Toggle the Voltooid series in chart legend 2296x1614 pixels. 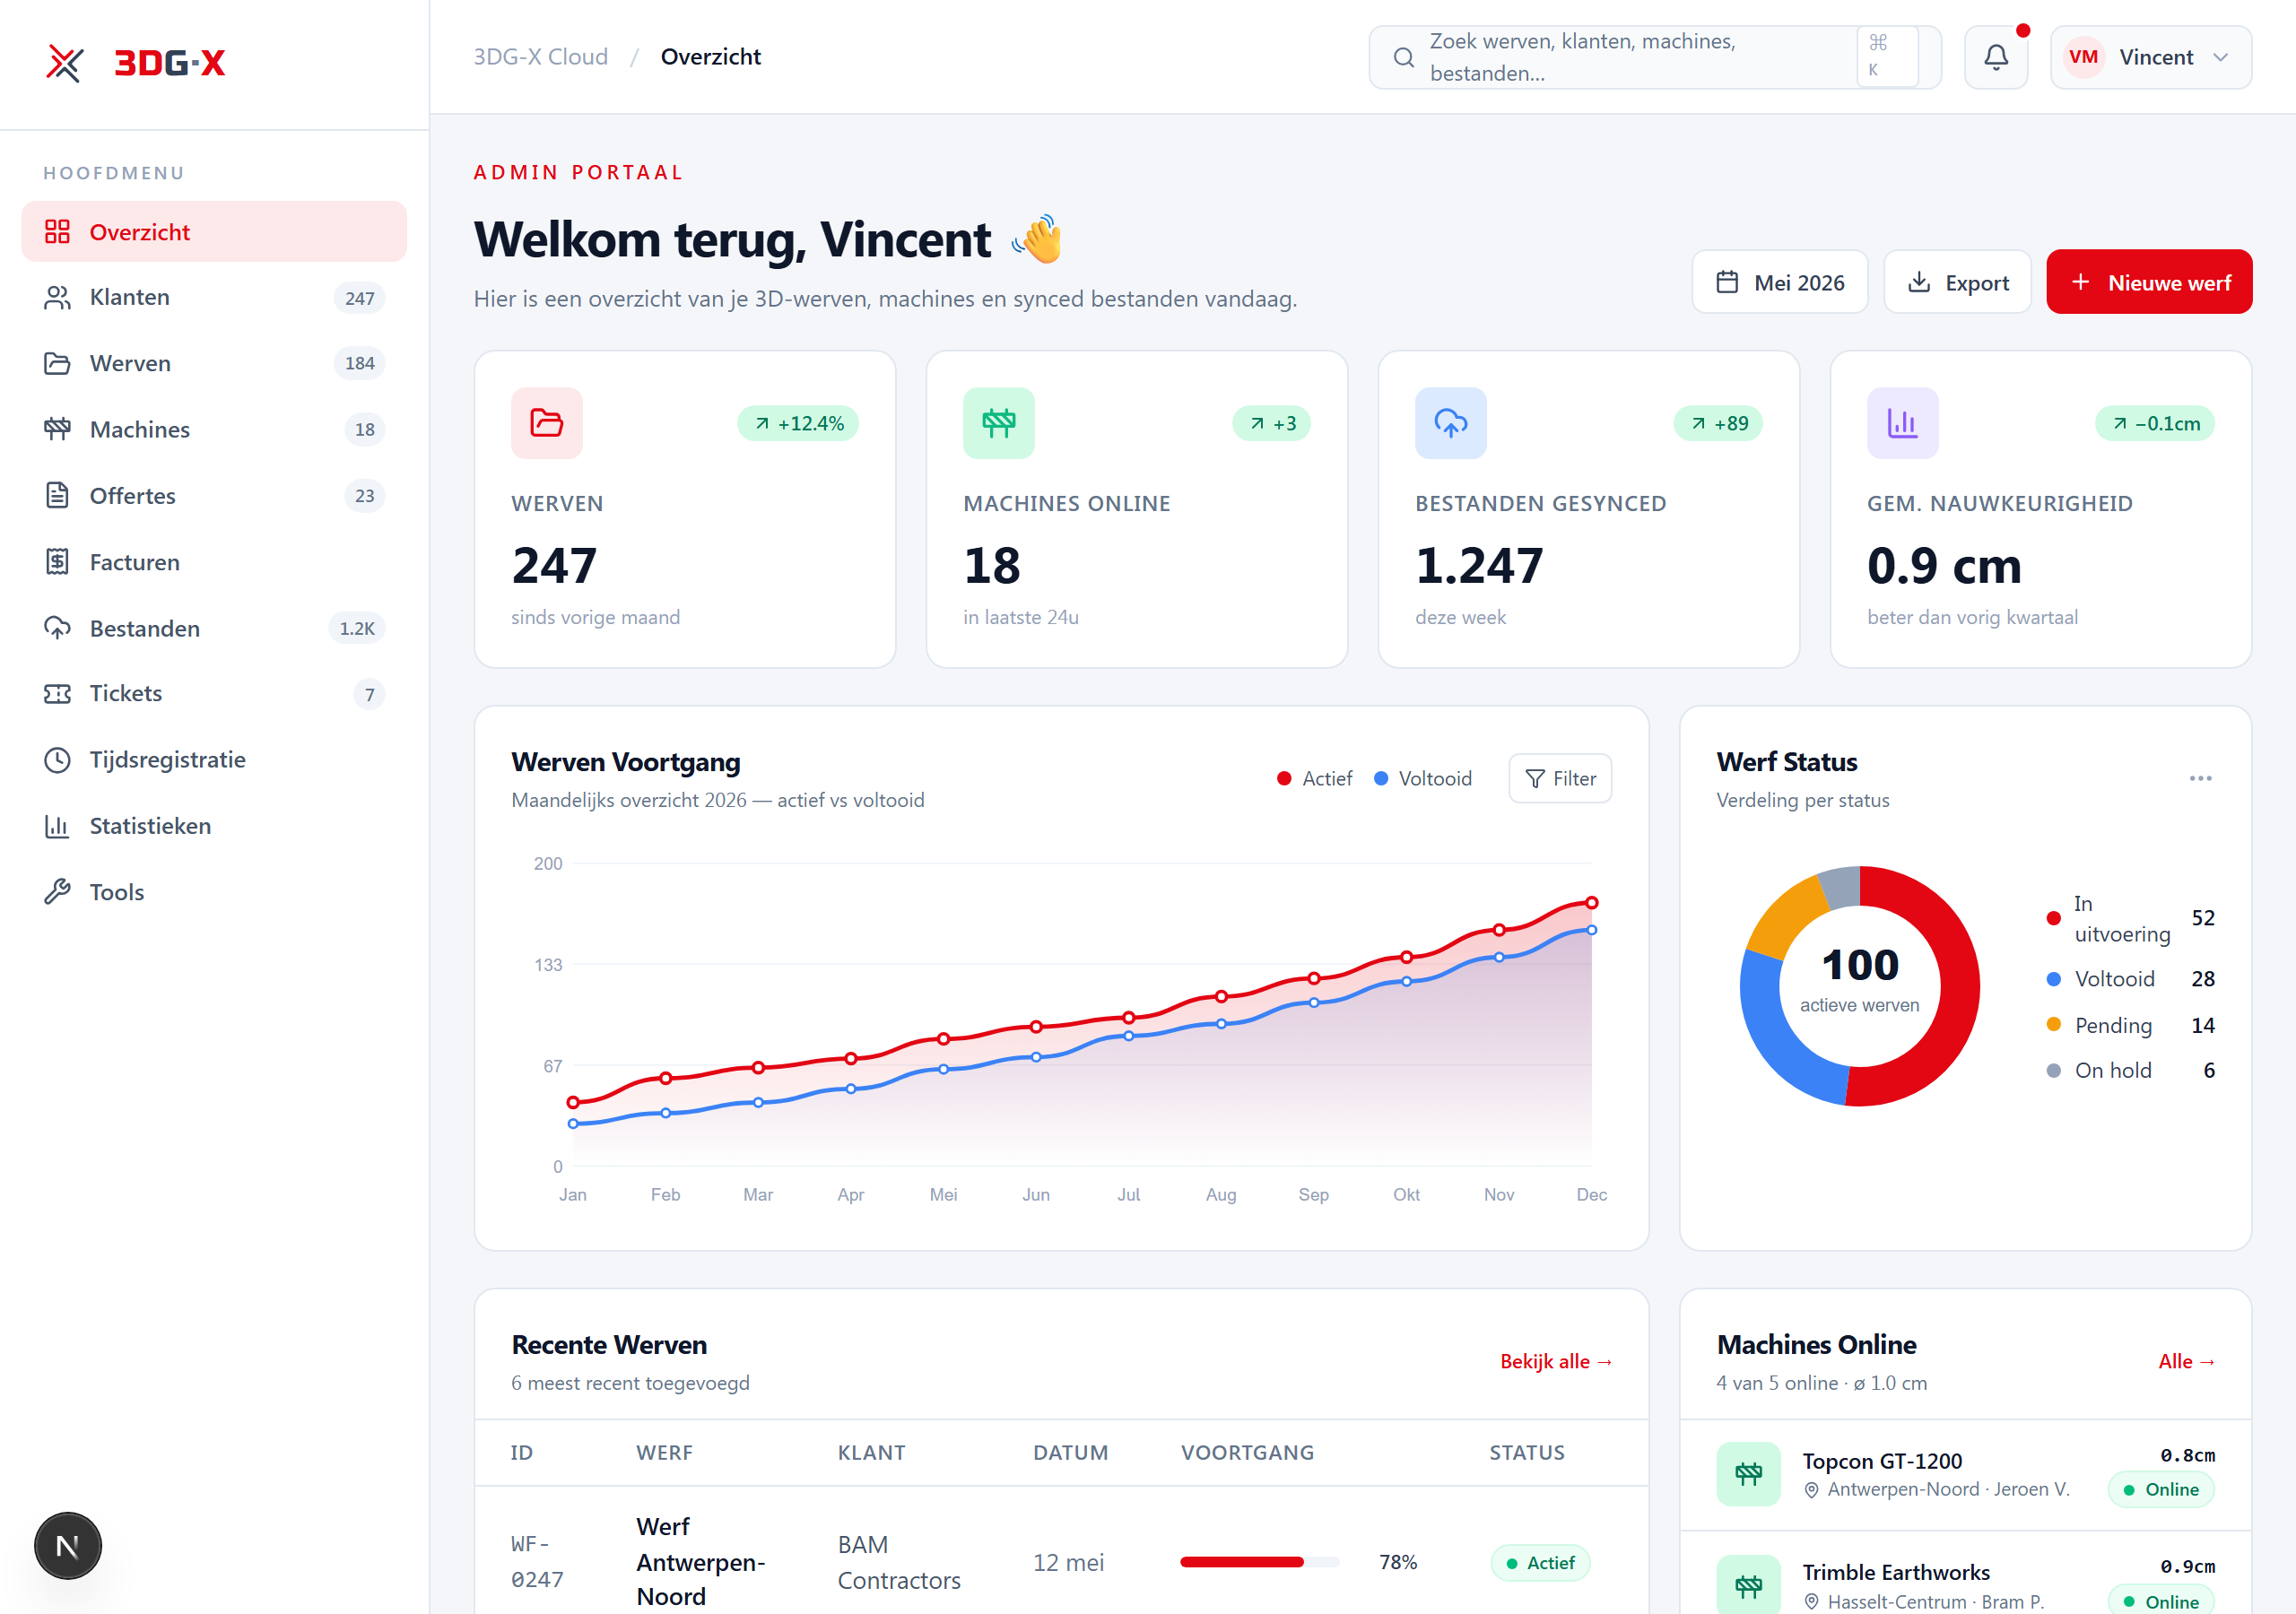tap(1422, 778)
